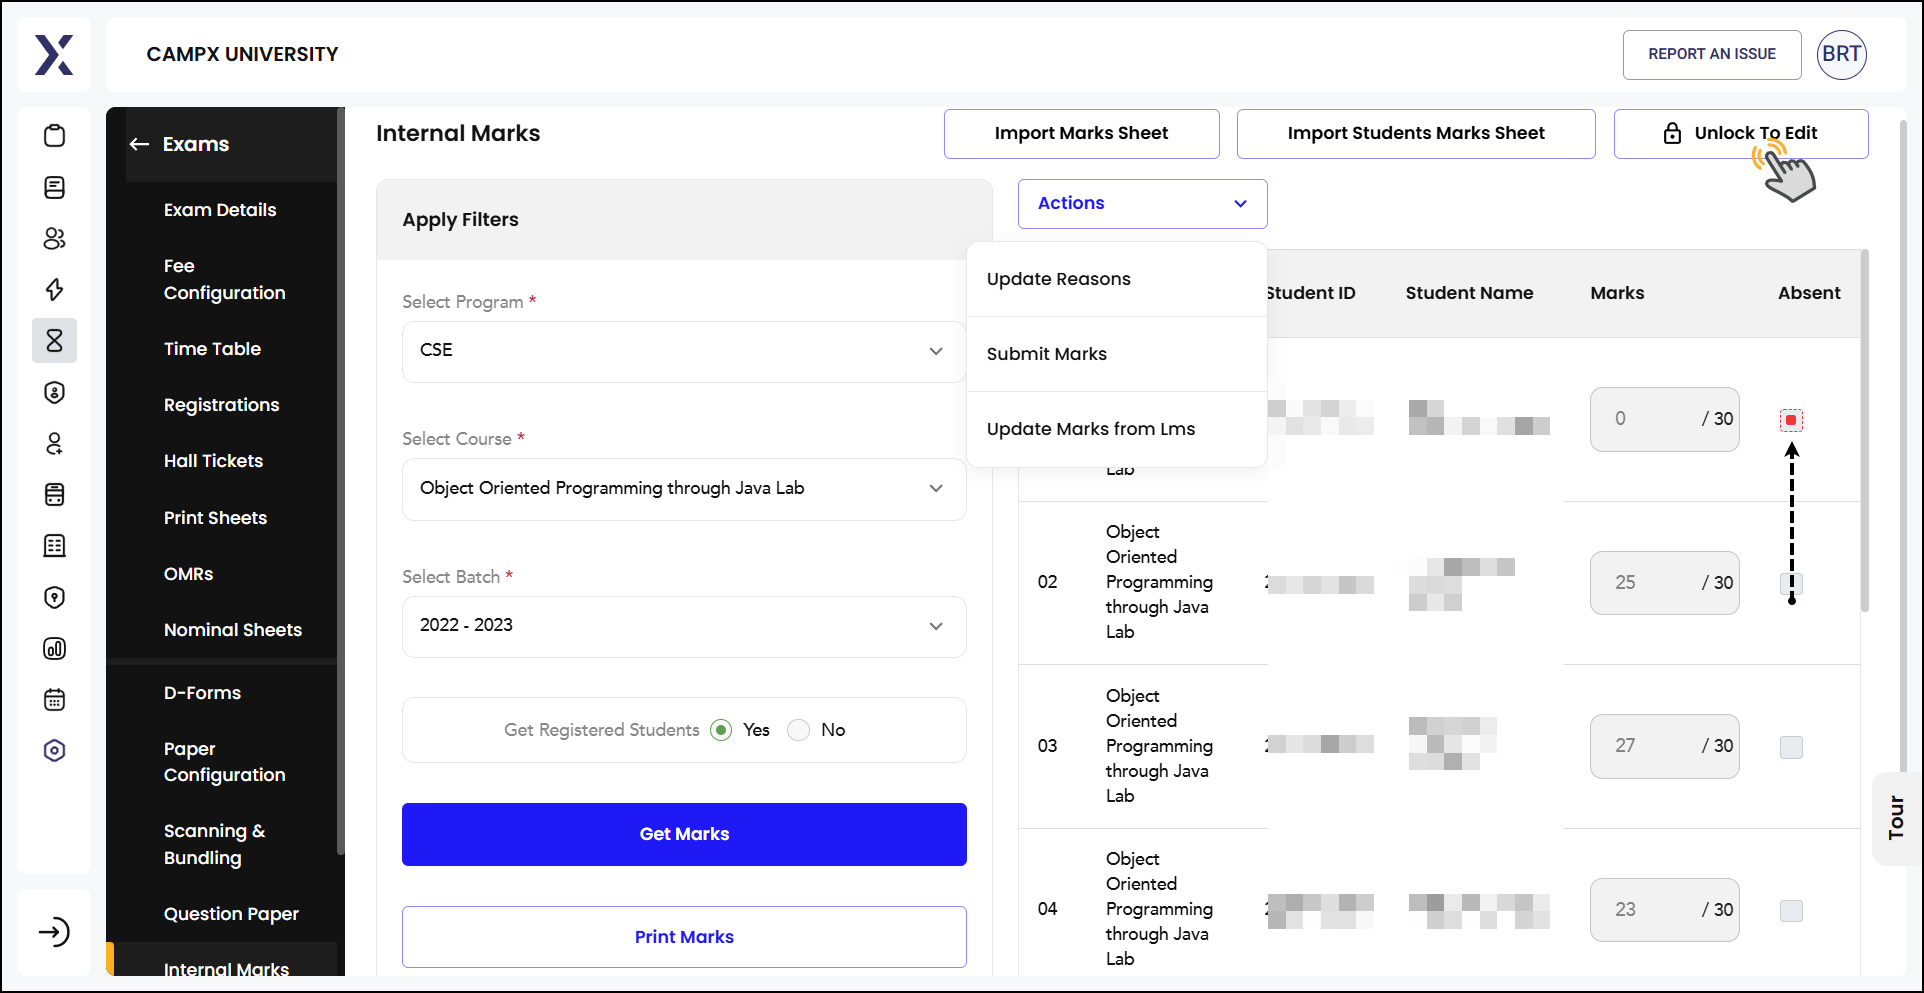Click the marks field showing 0 / 30
Image resolution: width=1924 pixels, height=993 pixels.
coord(1664,419)
